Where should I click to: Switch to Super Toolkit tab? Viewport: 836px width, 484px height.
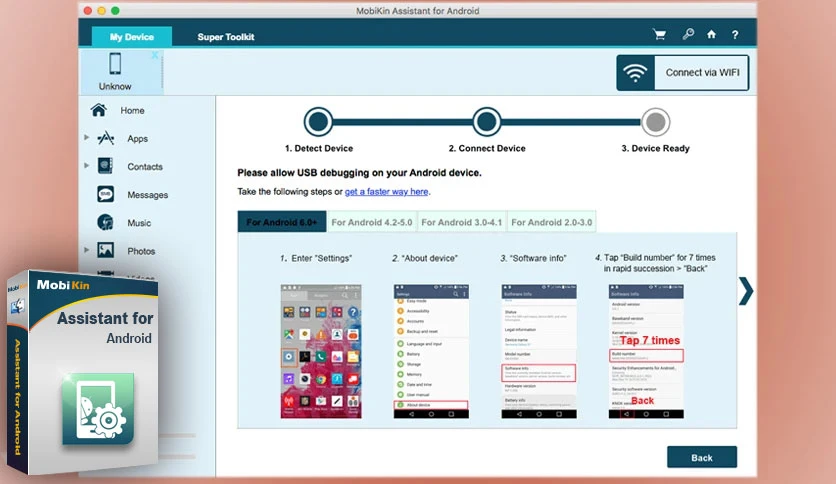pos(226,37)
